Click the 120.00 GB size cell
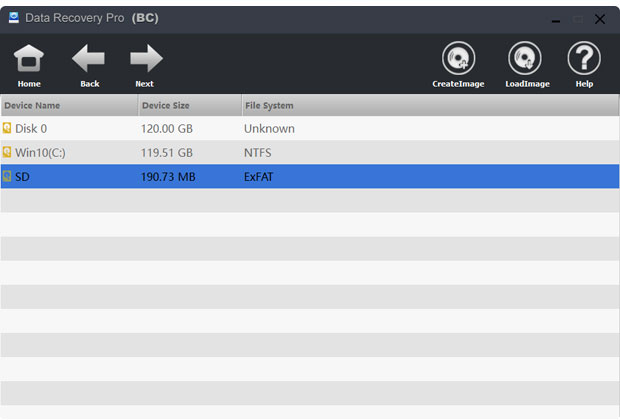The image size is (620, 420). (167, 129)
